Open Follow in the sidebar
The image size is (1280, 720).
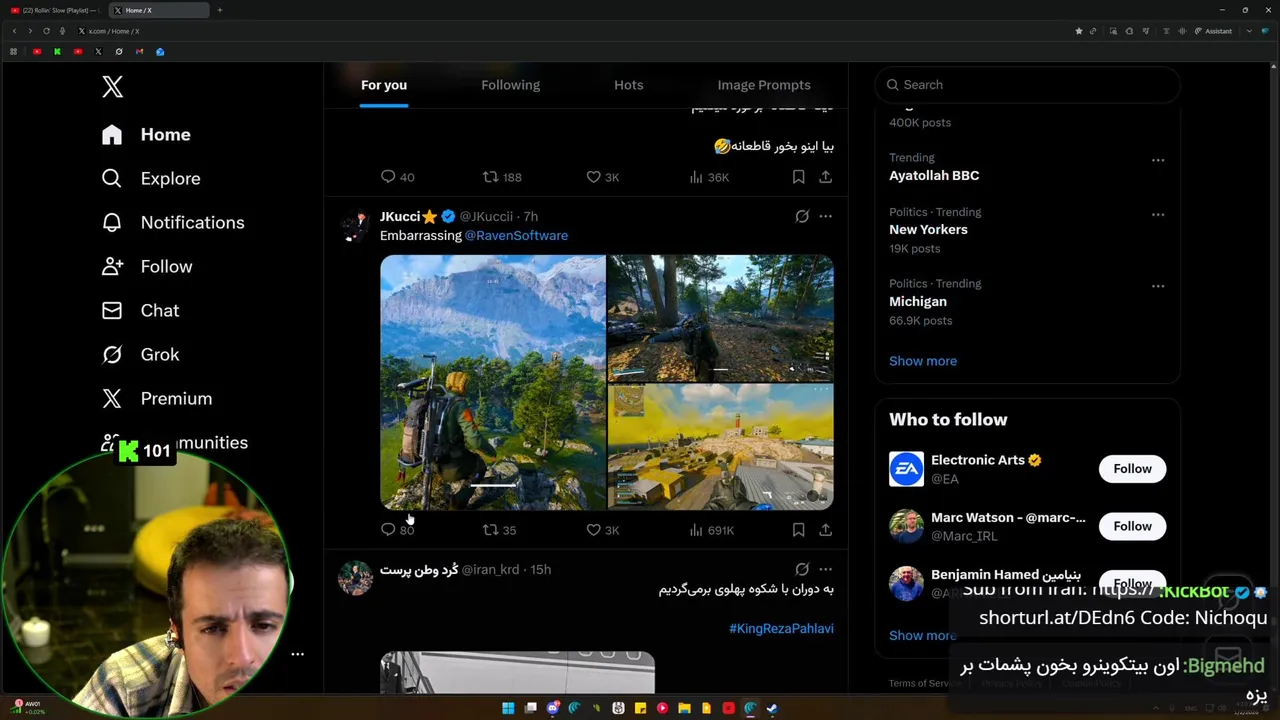tap(147, 266)
